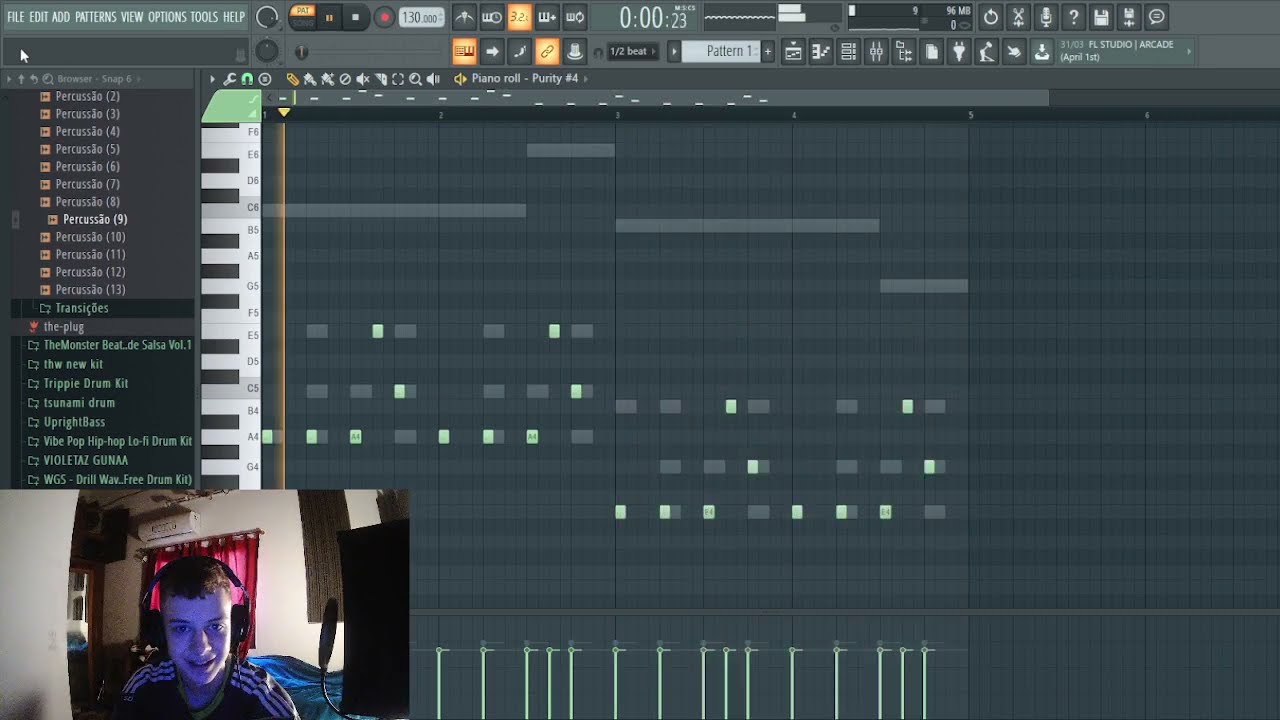Select the Mute tool in the piano roll

click(363, 78)
